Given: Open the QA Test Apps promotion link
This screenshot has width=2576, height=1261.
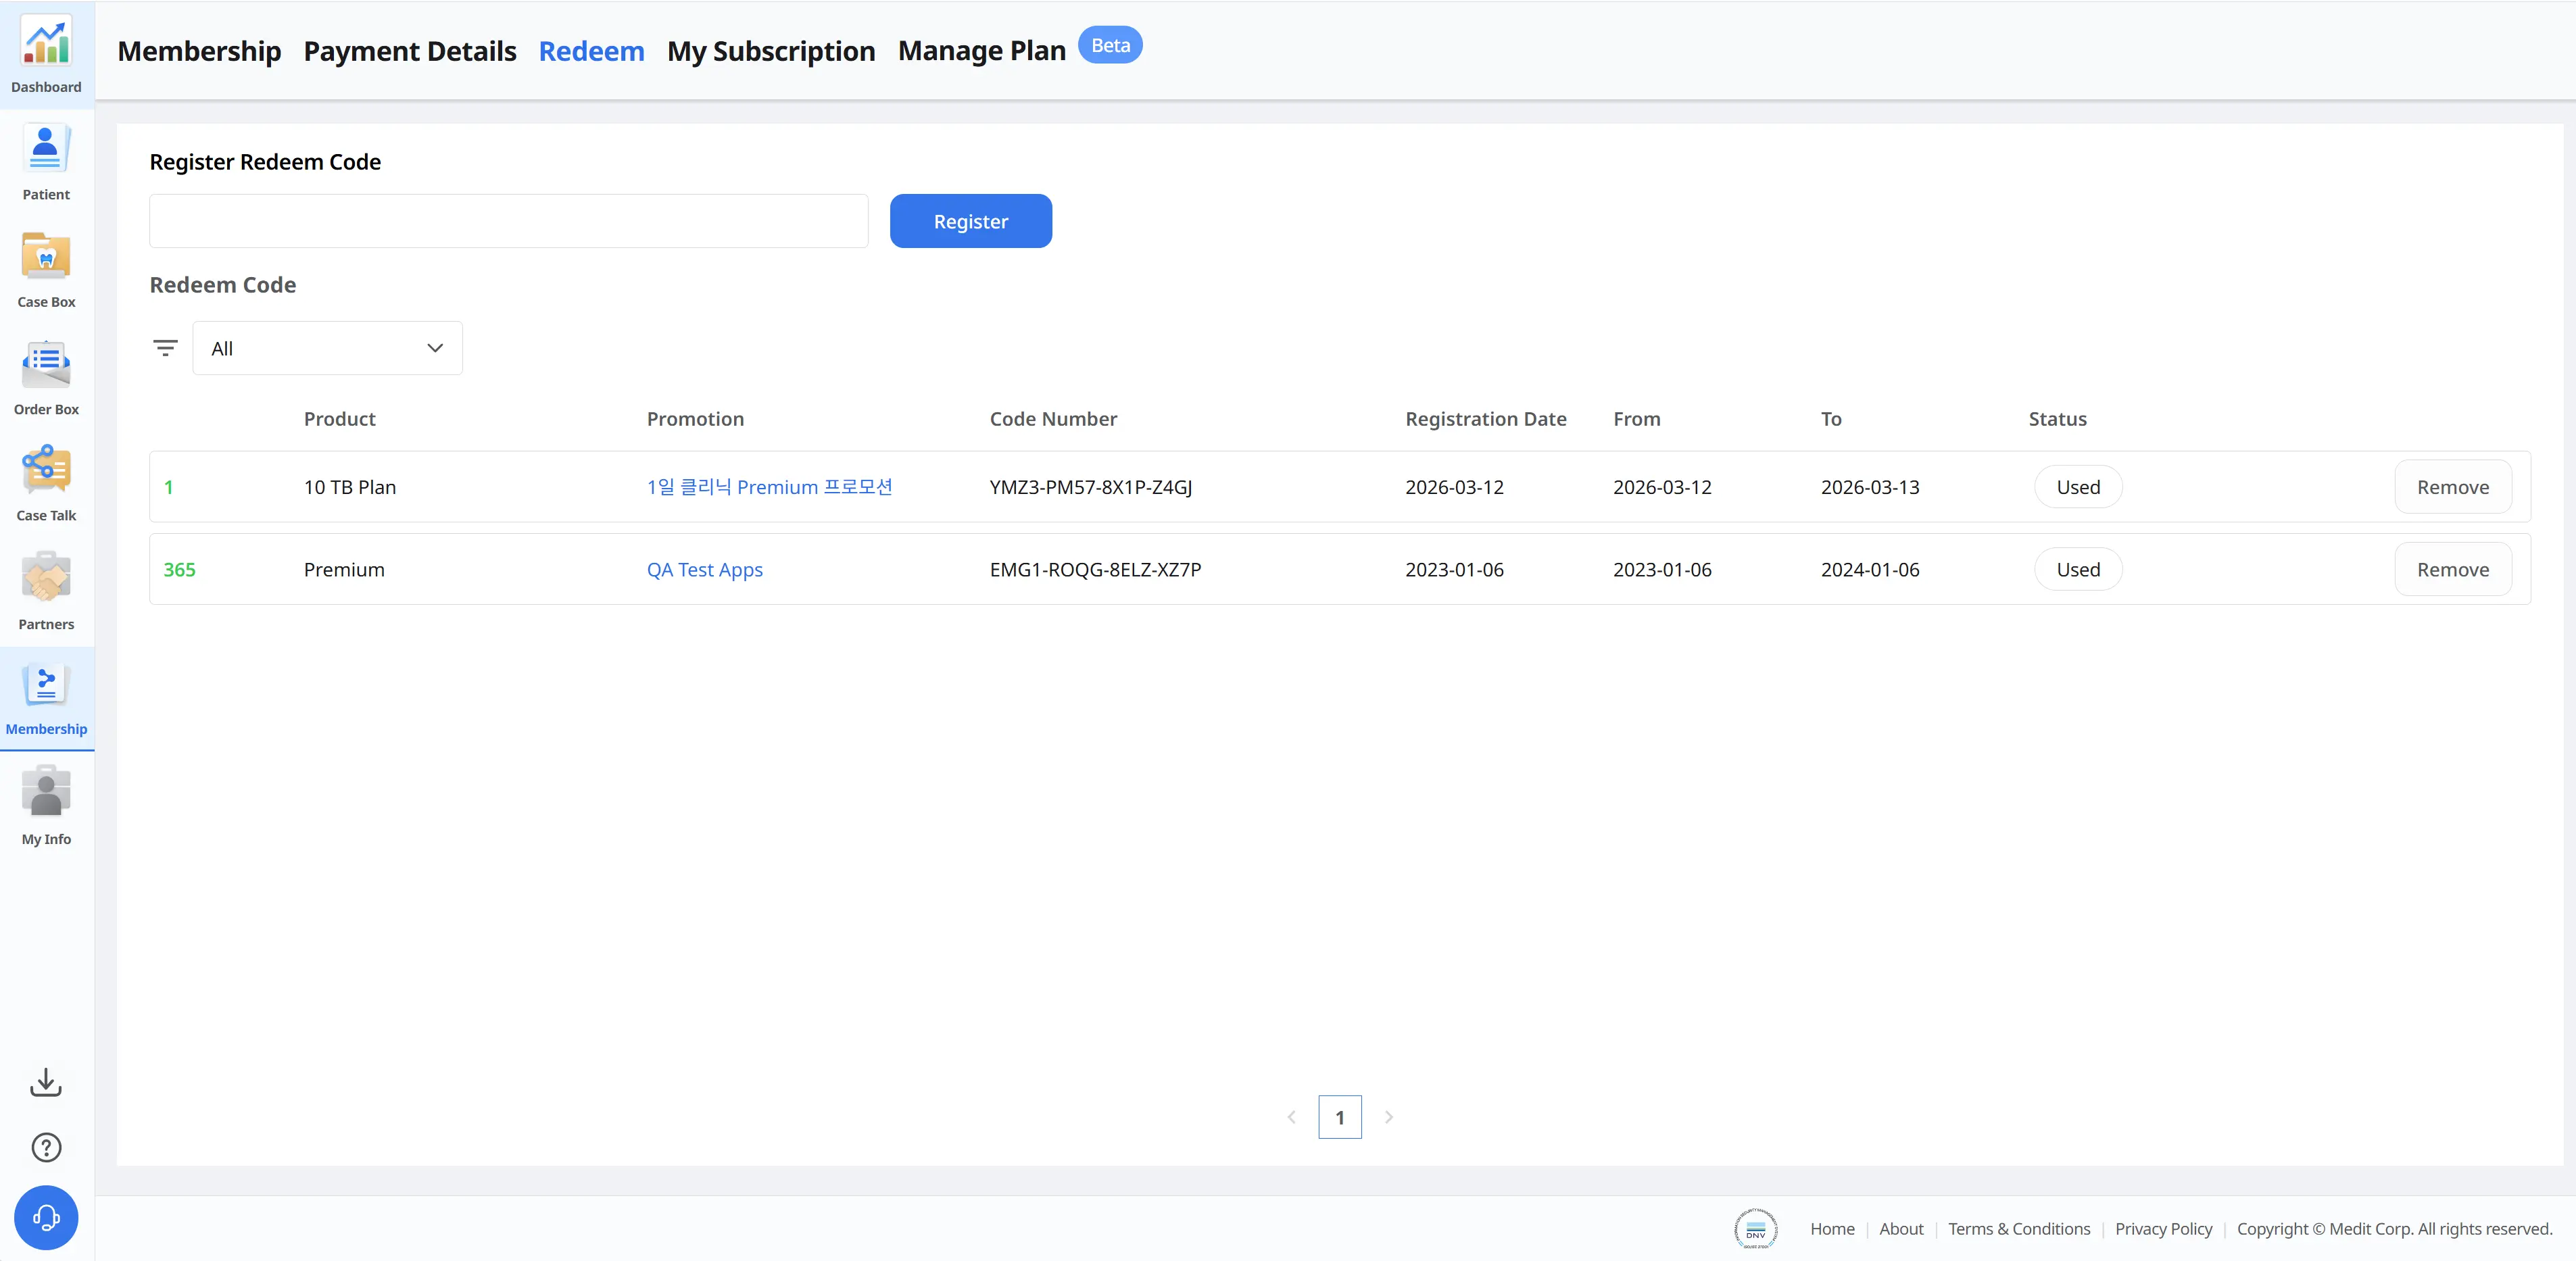Looking at the screenshot, I should point(704,569).
